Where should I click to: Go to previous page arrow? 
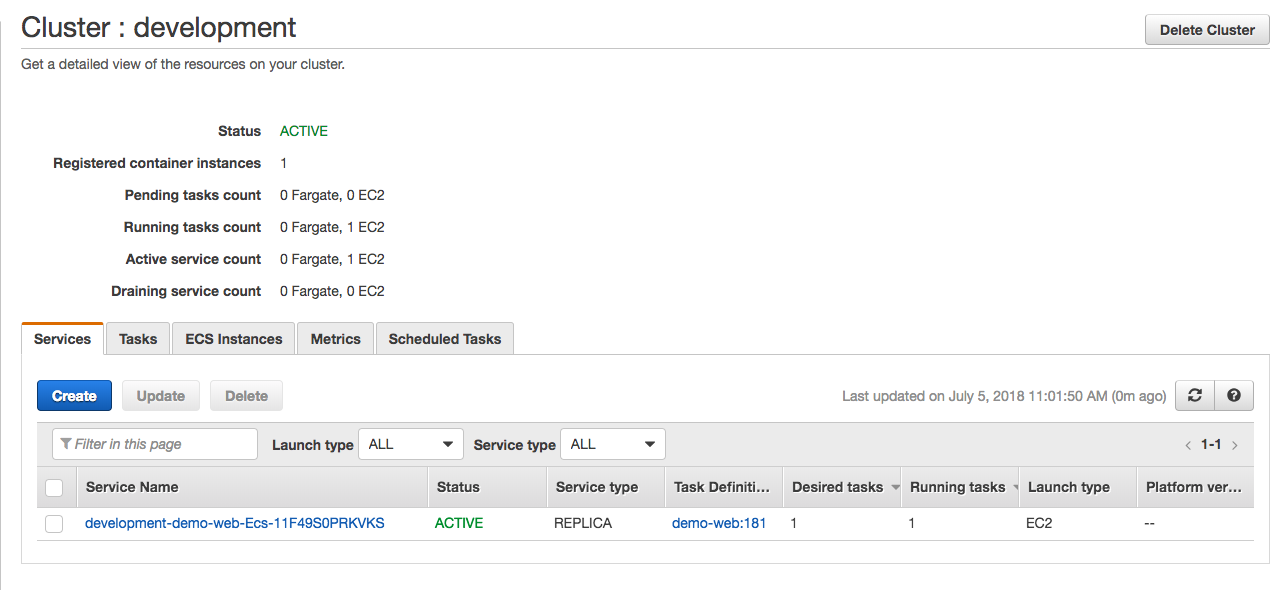click(1188, 445)
